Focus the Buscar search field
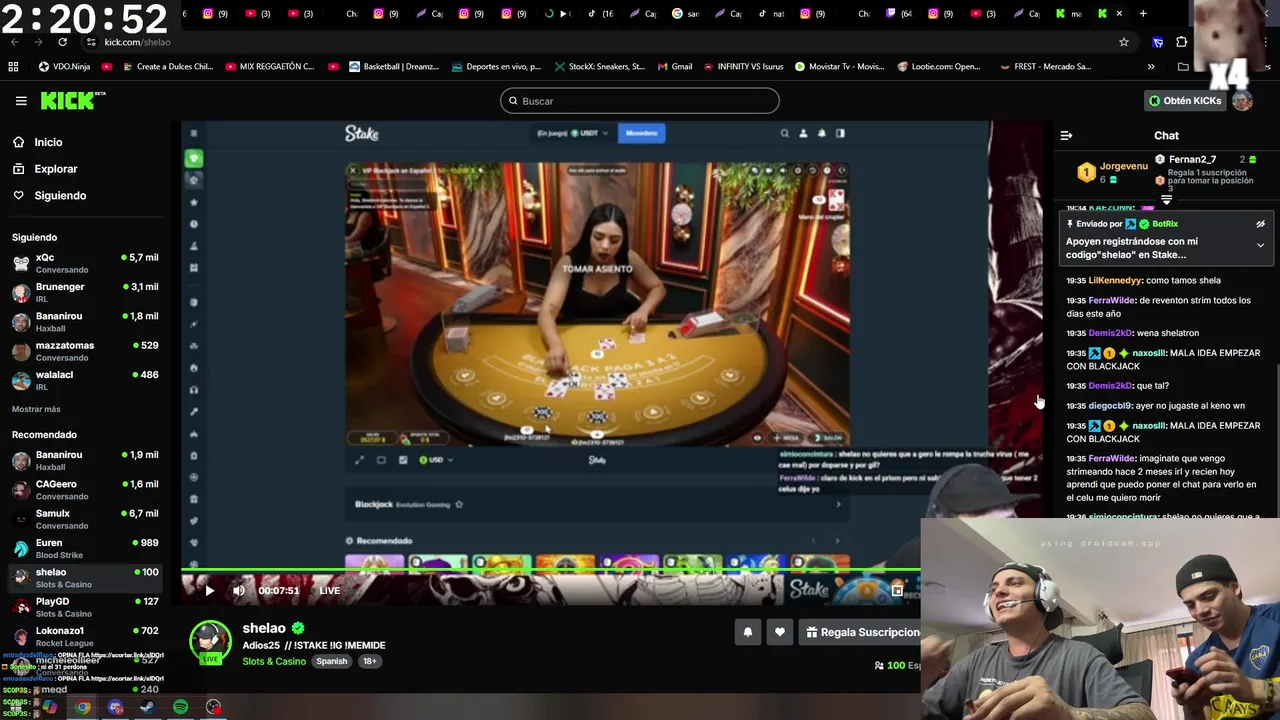Image resolution: width=1280 pixels, height=720 pixels. coord(640,101)
